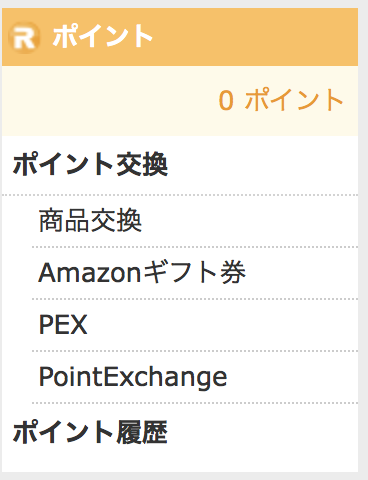
Task: Click the number 0 in the balance
Action: click(x=226, y=101)
